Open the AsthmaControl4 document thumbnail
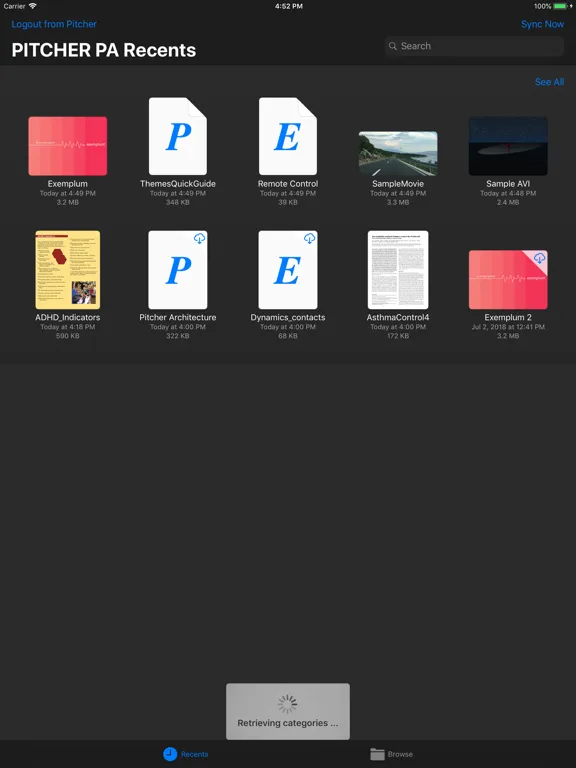Viewport: 576px width, 768px height. [x=398, y=270]
